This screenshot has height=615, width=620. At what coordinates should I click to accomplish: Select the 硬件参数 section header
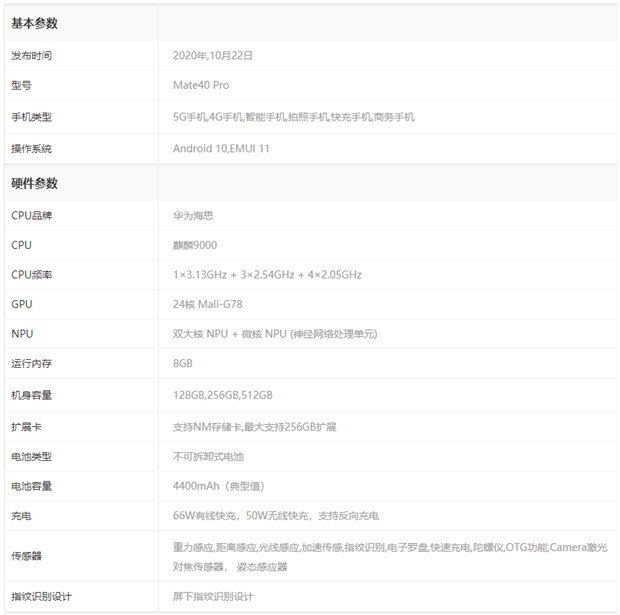tap(34, 184)
